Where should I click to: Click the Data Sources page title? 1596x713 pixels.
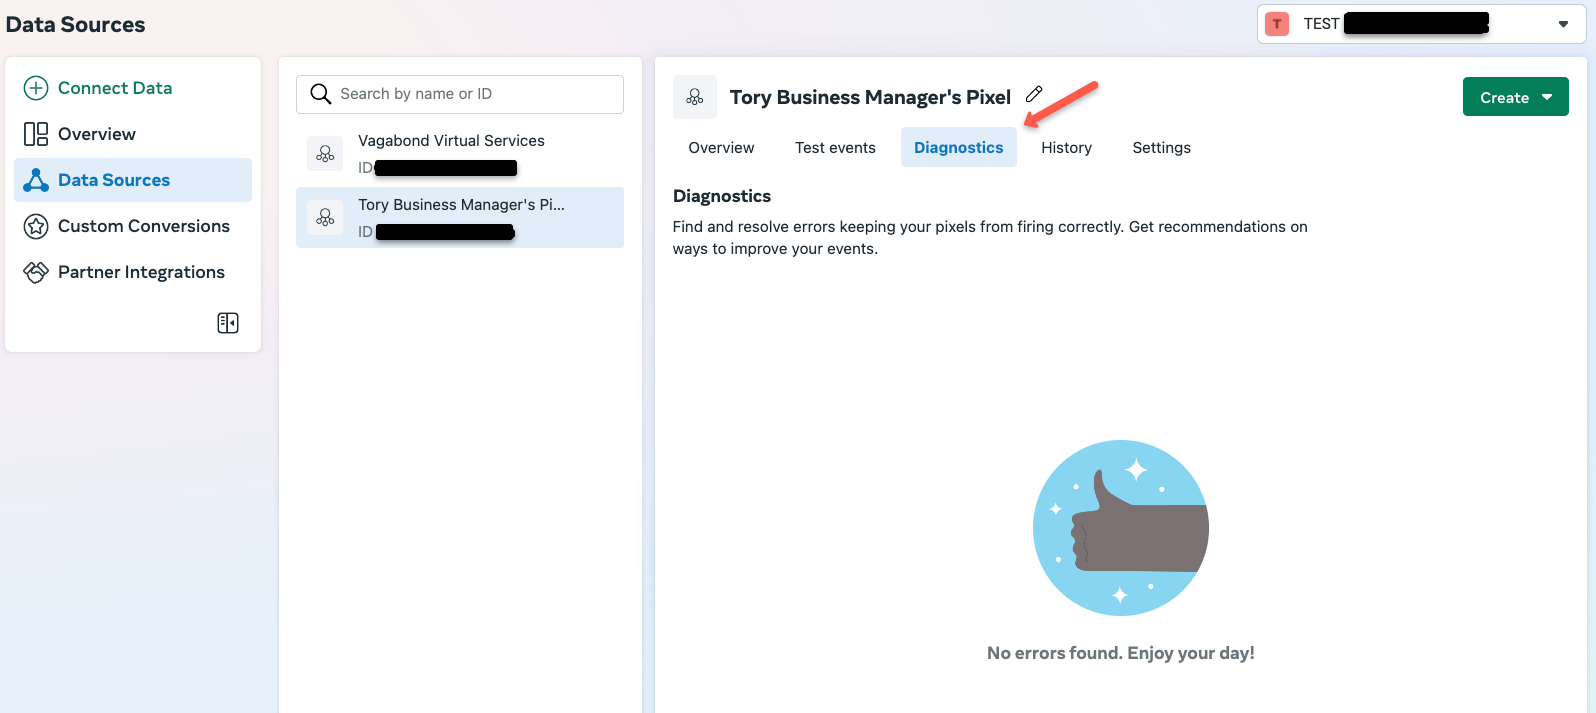click(76, 24)
